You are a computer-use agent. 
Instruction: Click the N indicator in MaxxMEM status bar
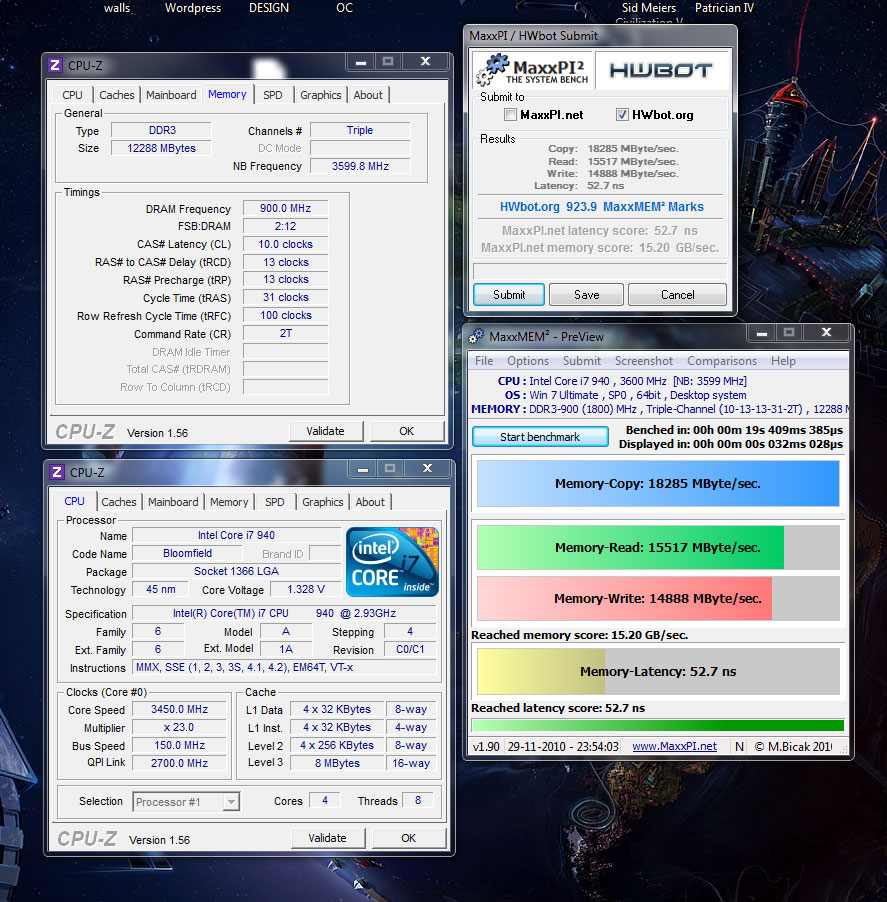(x=739, y=746)
